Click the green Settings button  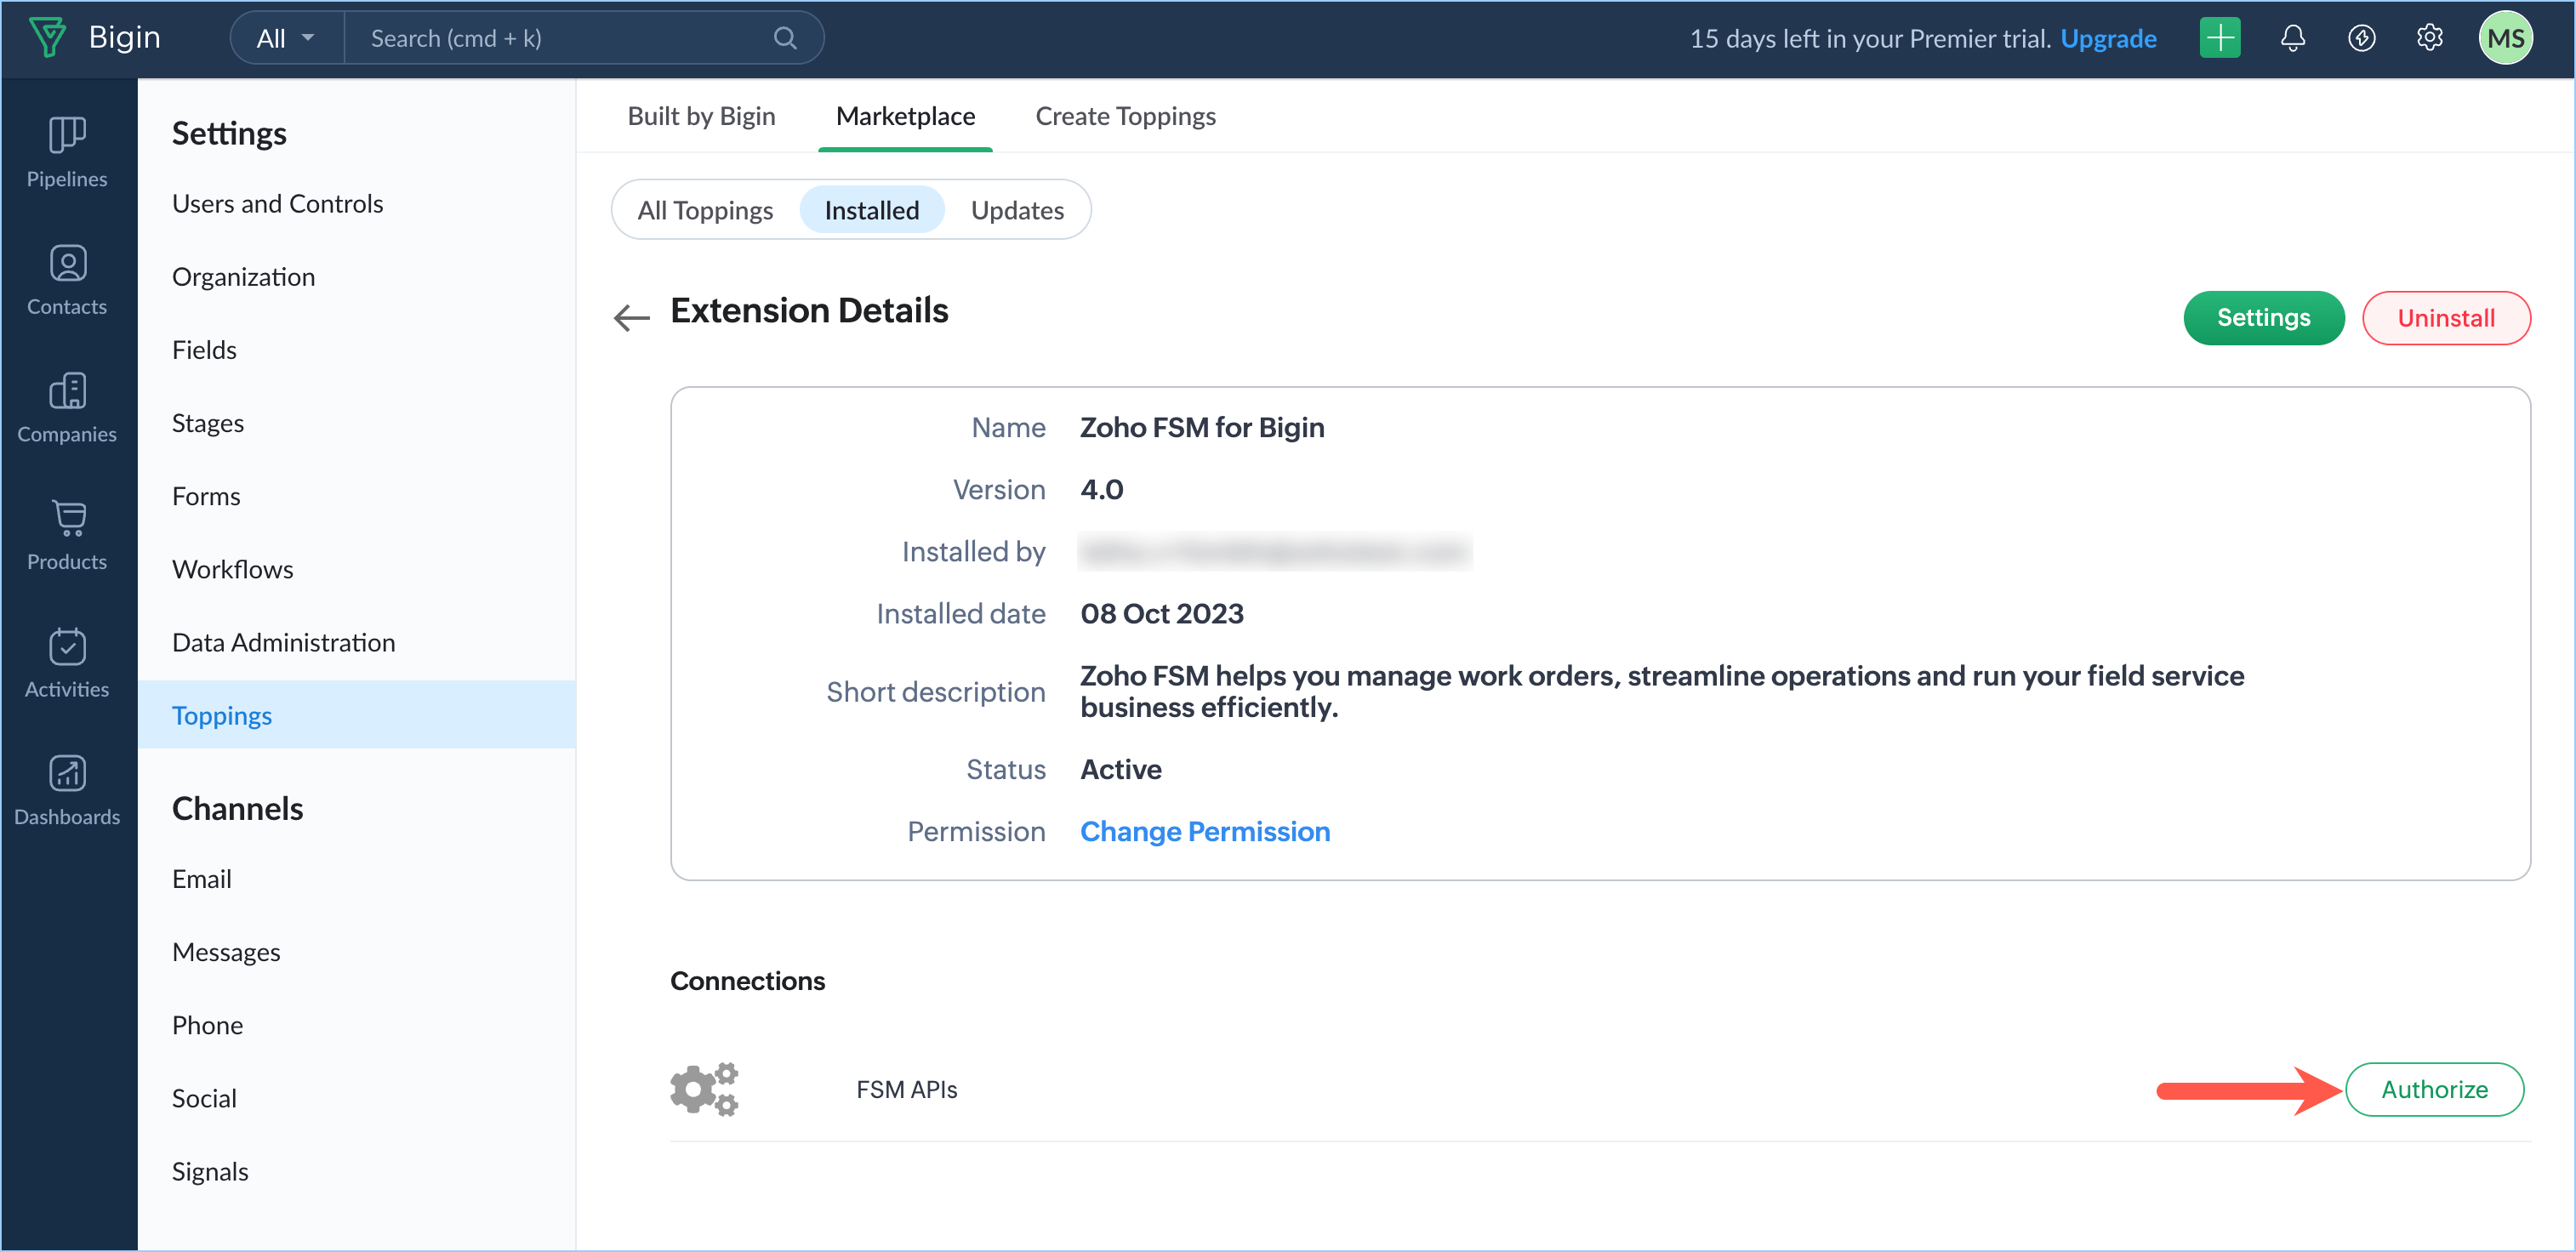2263,318
